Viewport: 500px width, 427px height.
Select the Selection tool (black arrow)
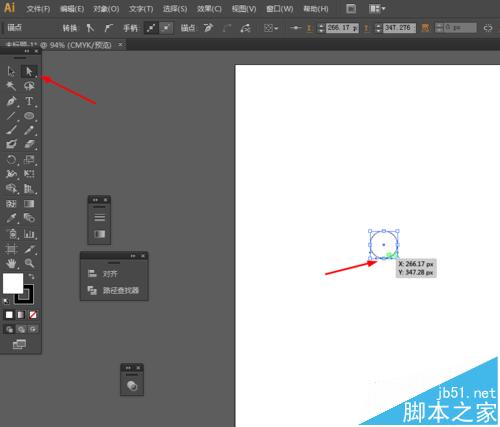pyautogui.click(x=11, y=71)
